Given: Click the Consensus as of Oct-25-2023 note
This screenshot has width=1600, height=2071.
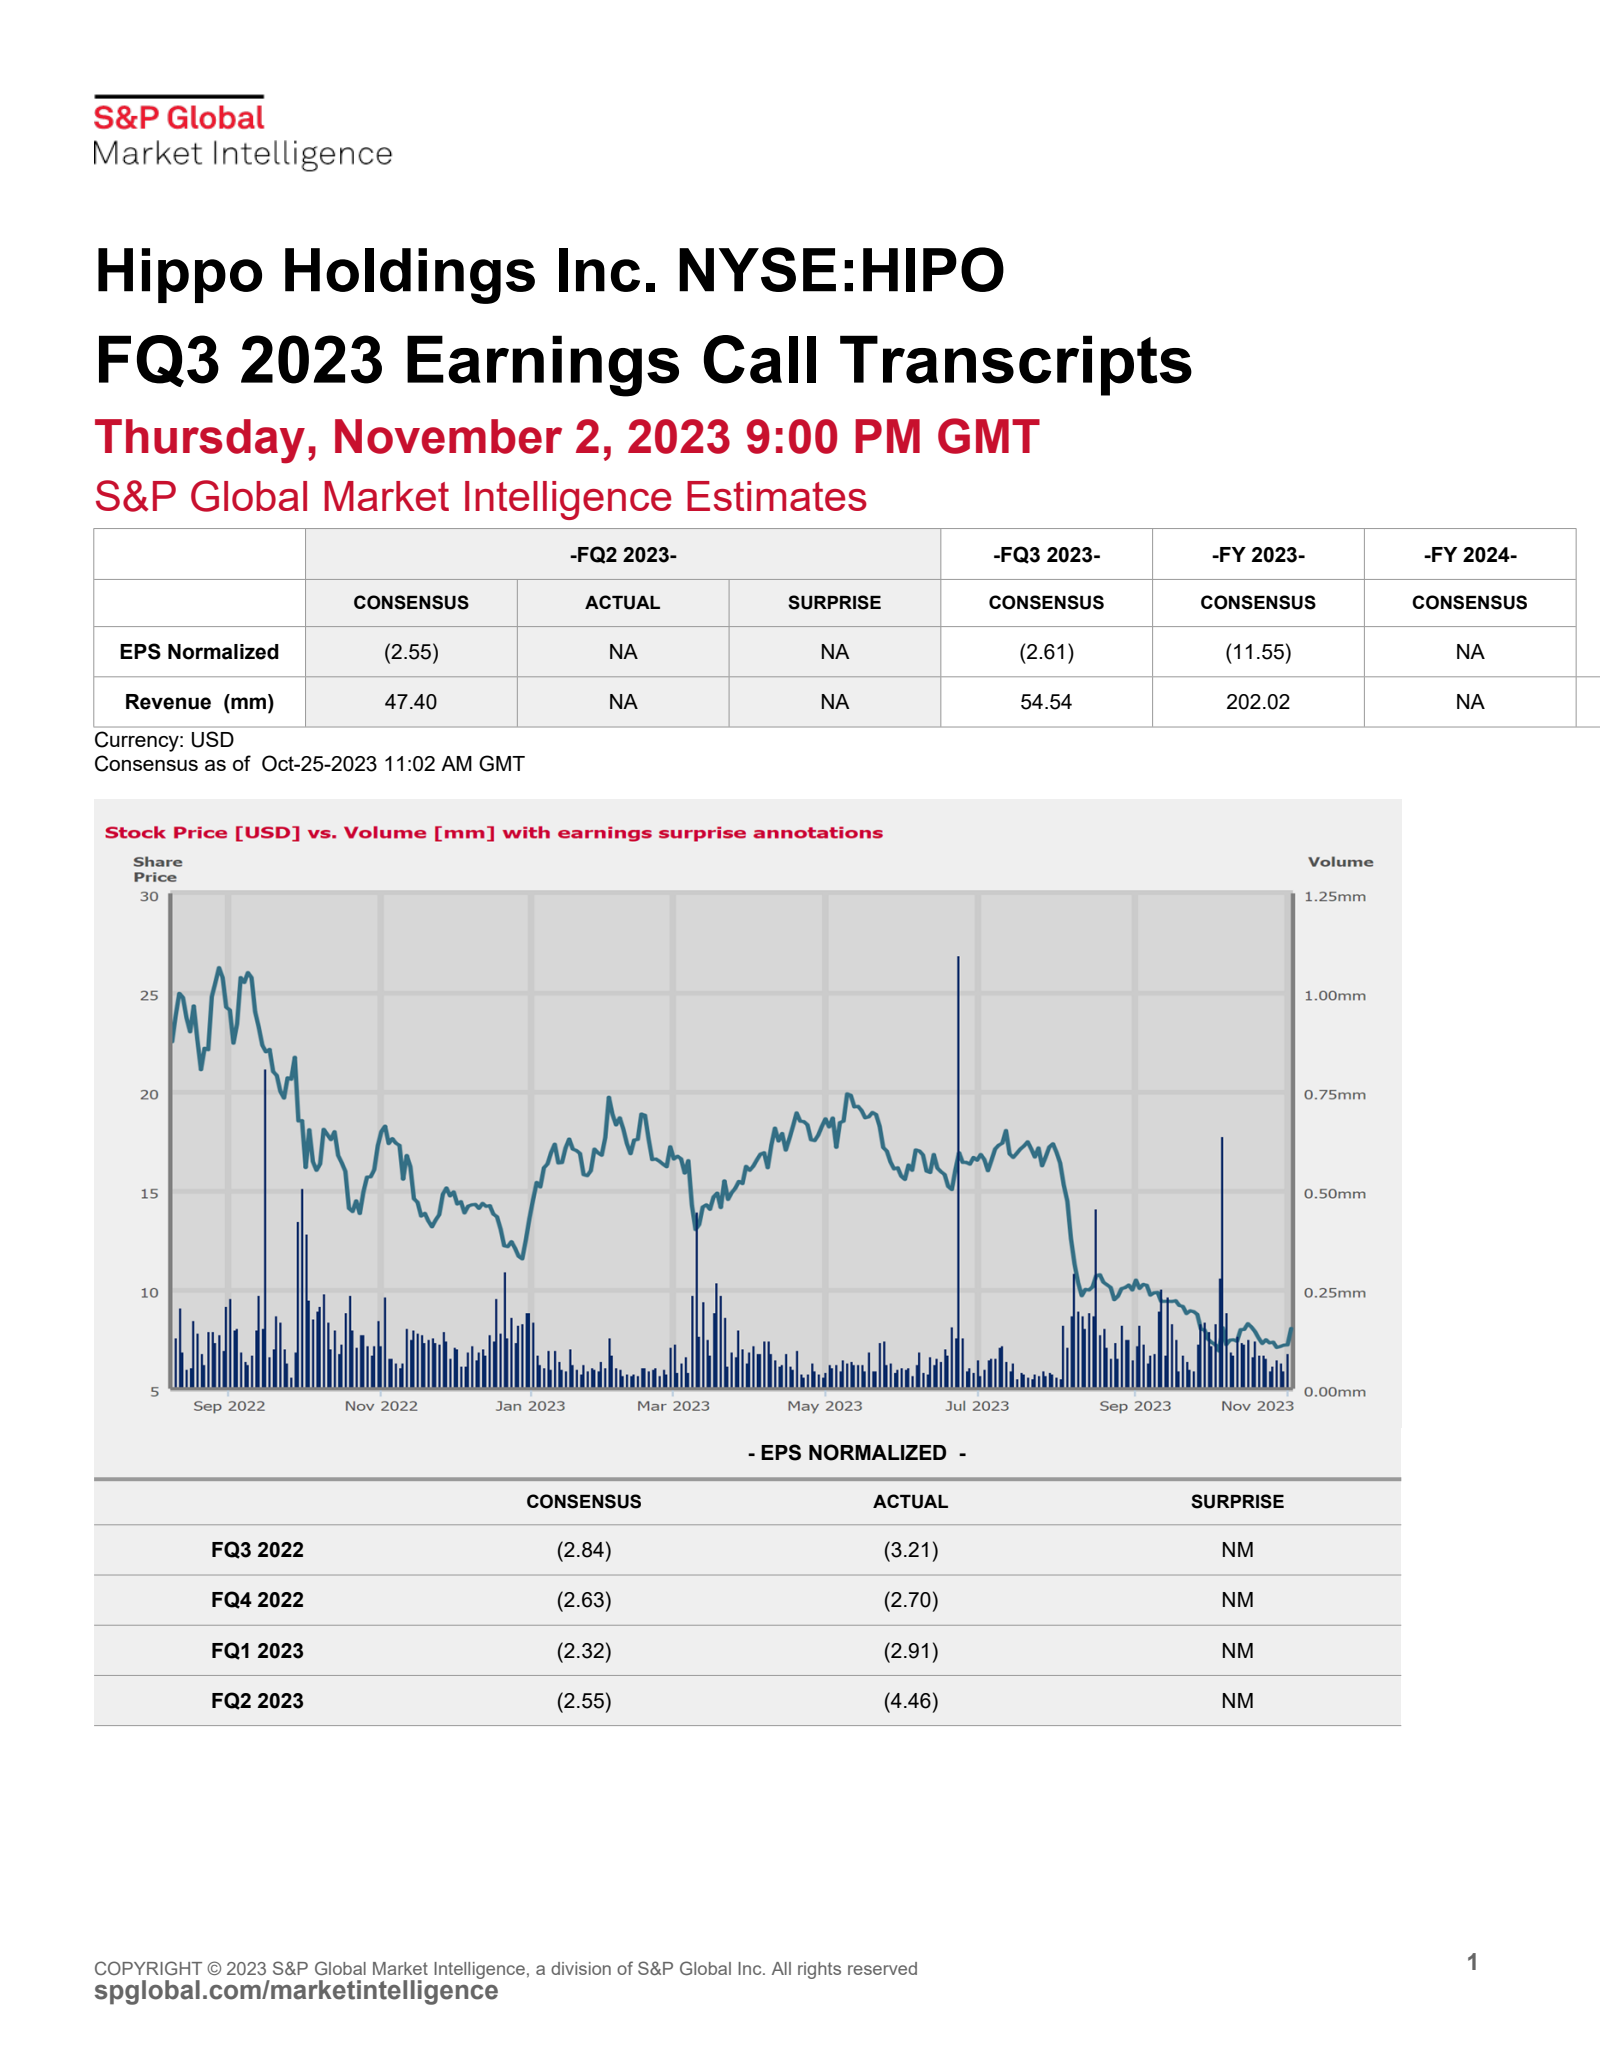Looking at the screenshot, I should (309, 764).
